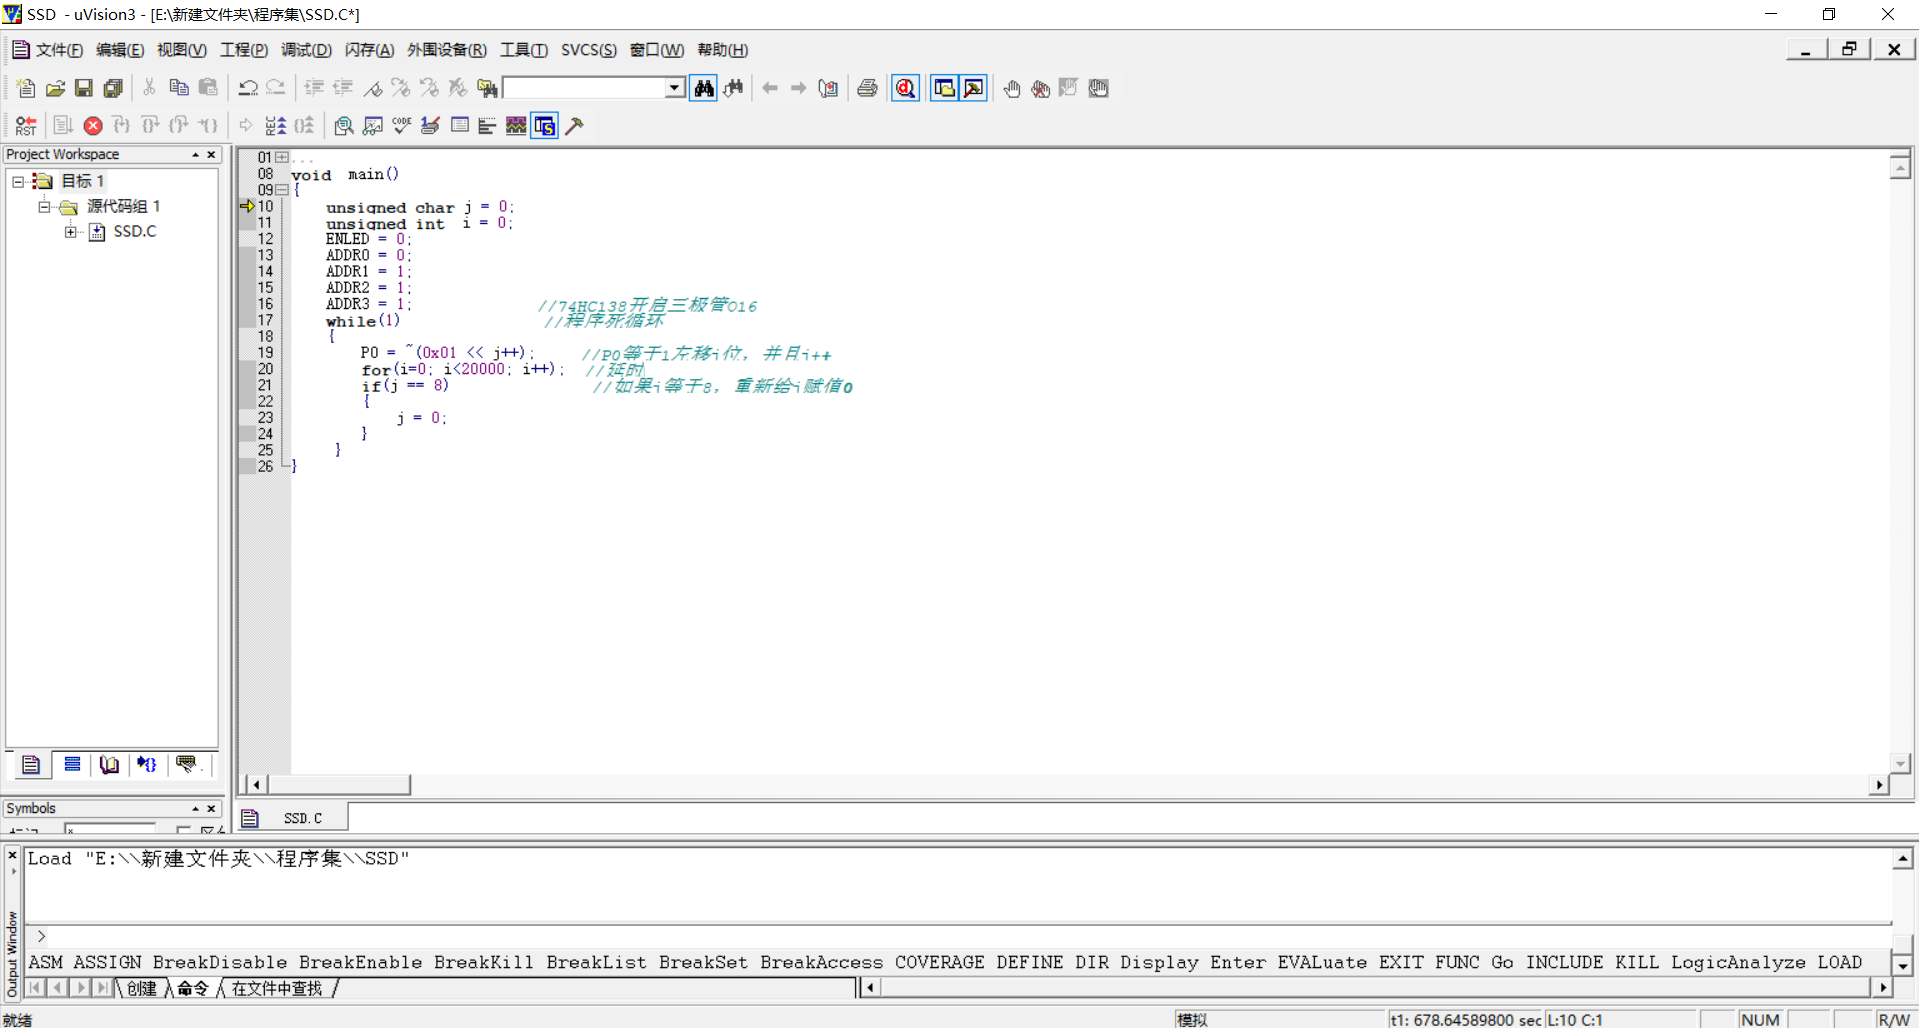Switch to the 在文件中查找 output tab
1919x1028 pixels.
[277, 988]
